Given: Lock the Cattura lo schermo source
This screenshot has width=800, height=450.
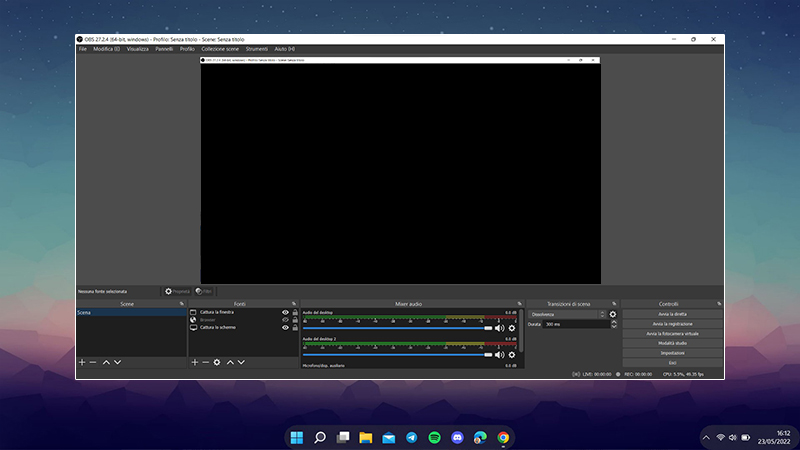Looking at the screenshot, I should [294, 327].
